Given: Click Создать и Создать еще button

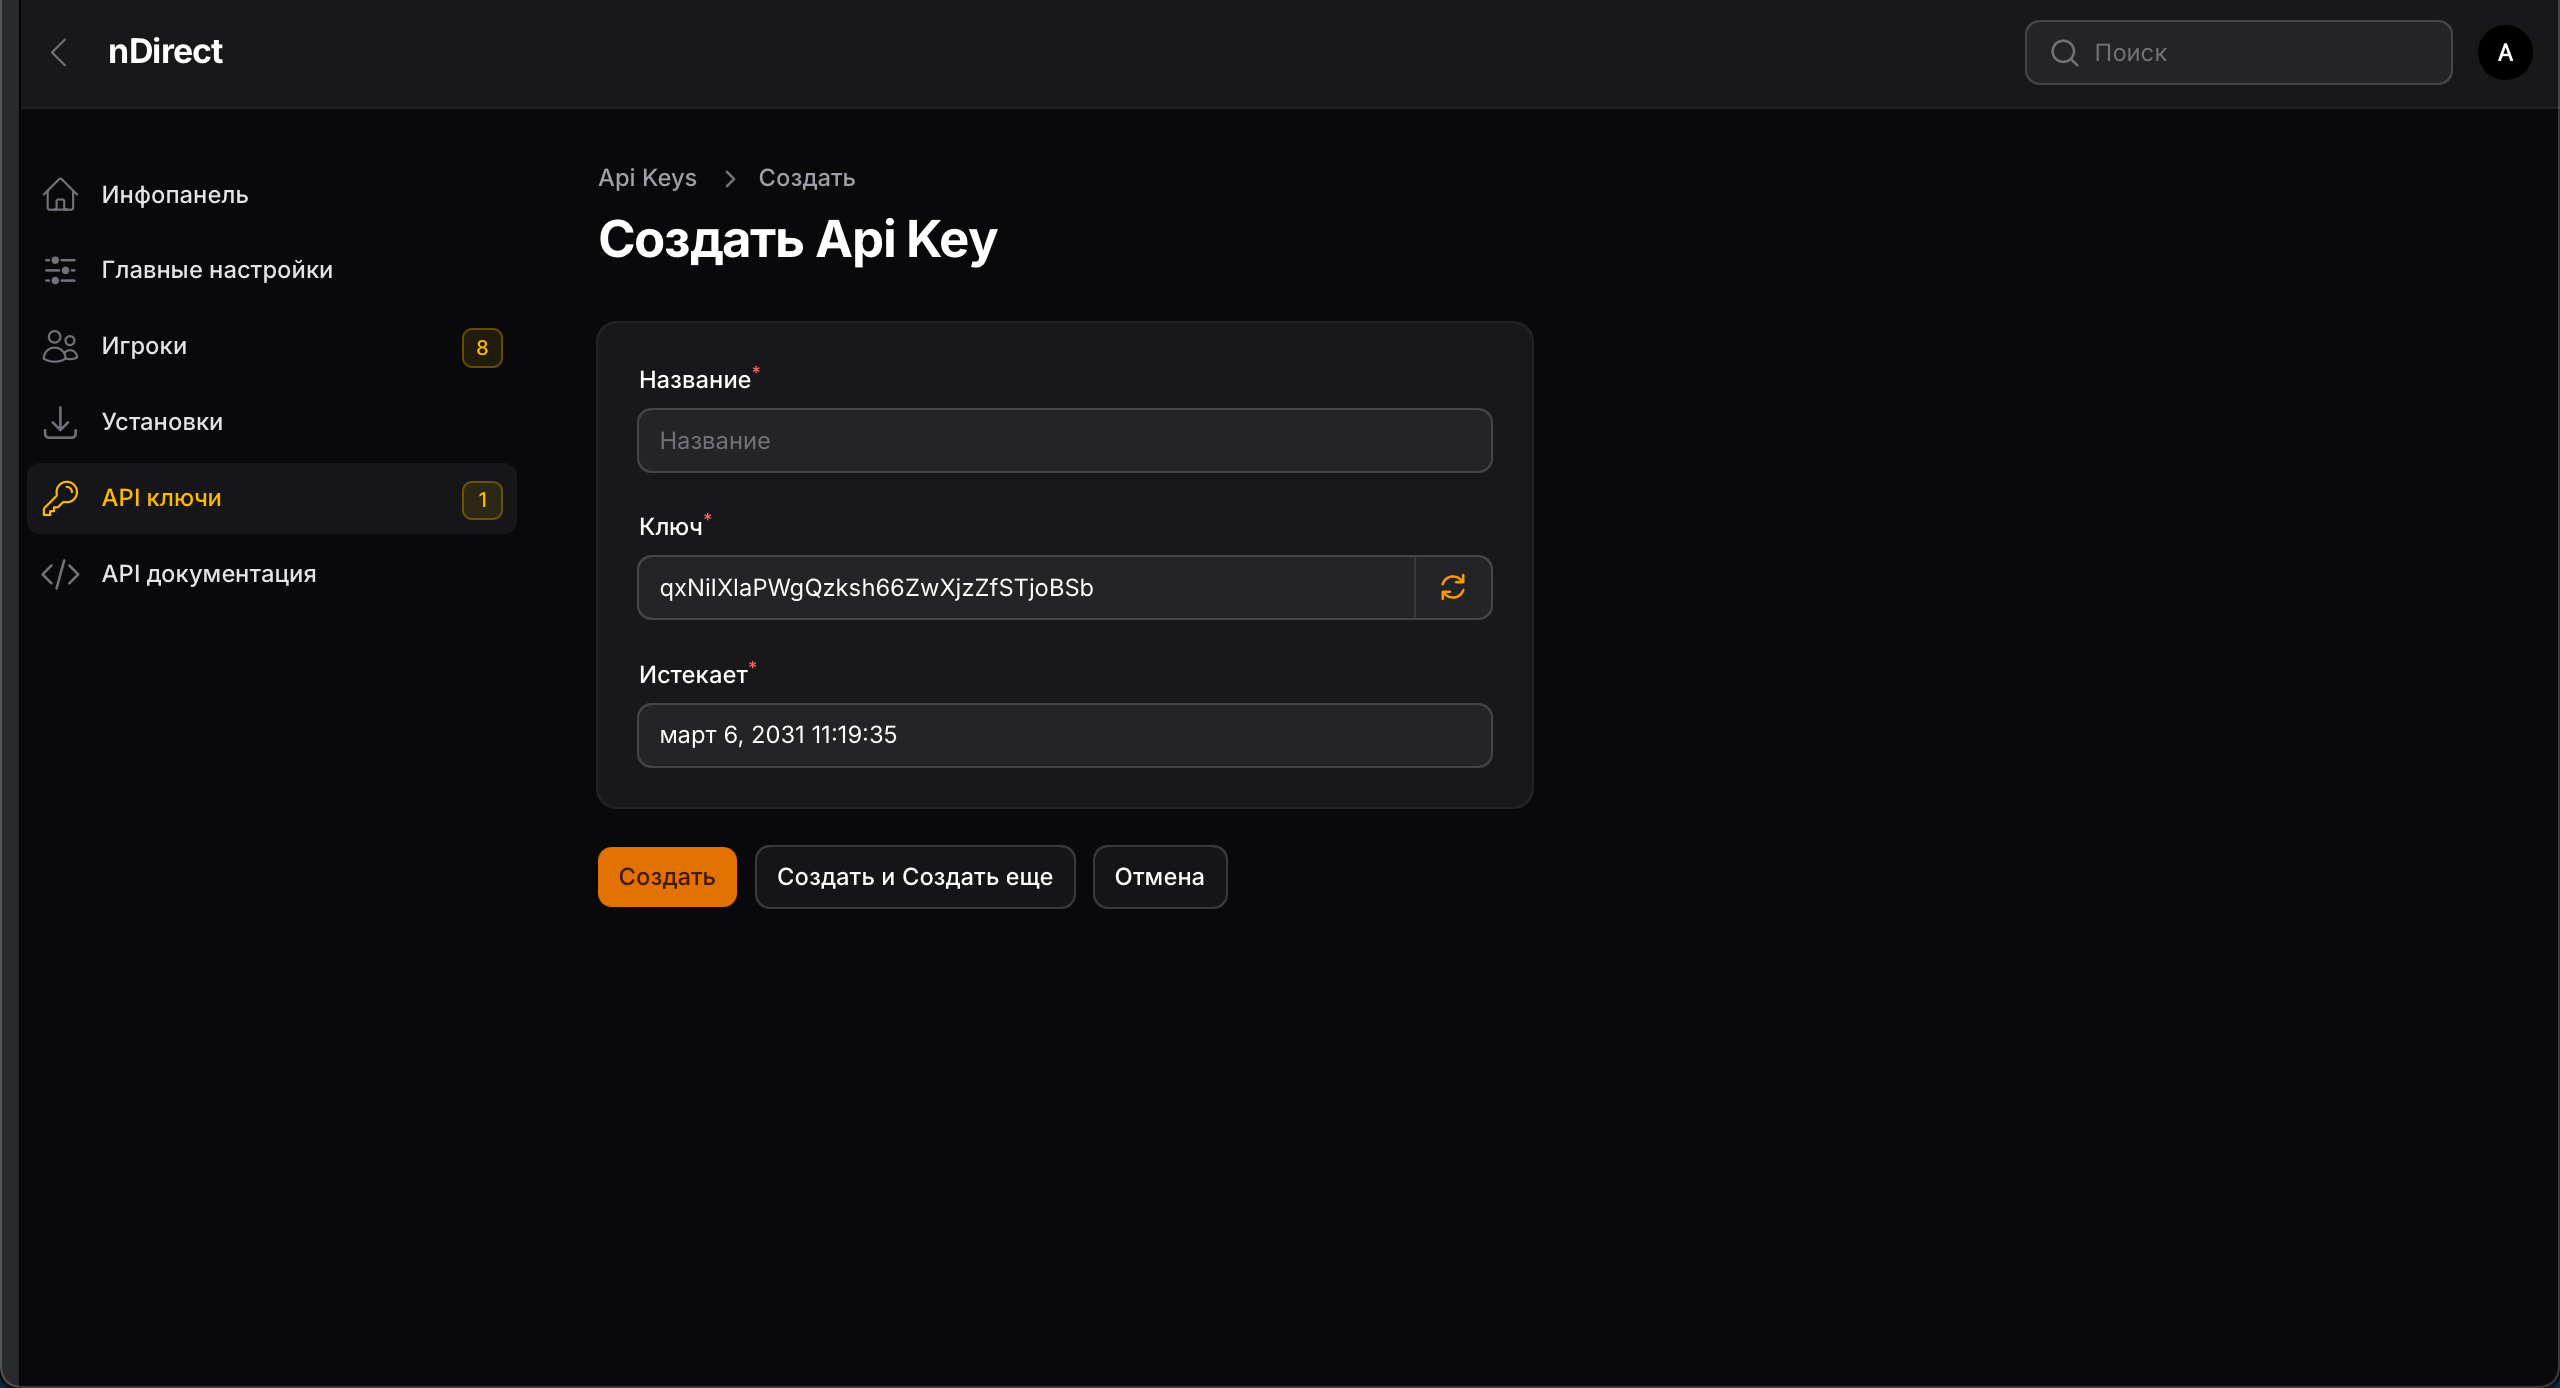Looking at the screenshot, I should pos(914,877).
